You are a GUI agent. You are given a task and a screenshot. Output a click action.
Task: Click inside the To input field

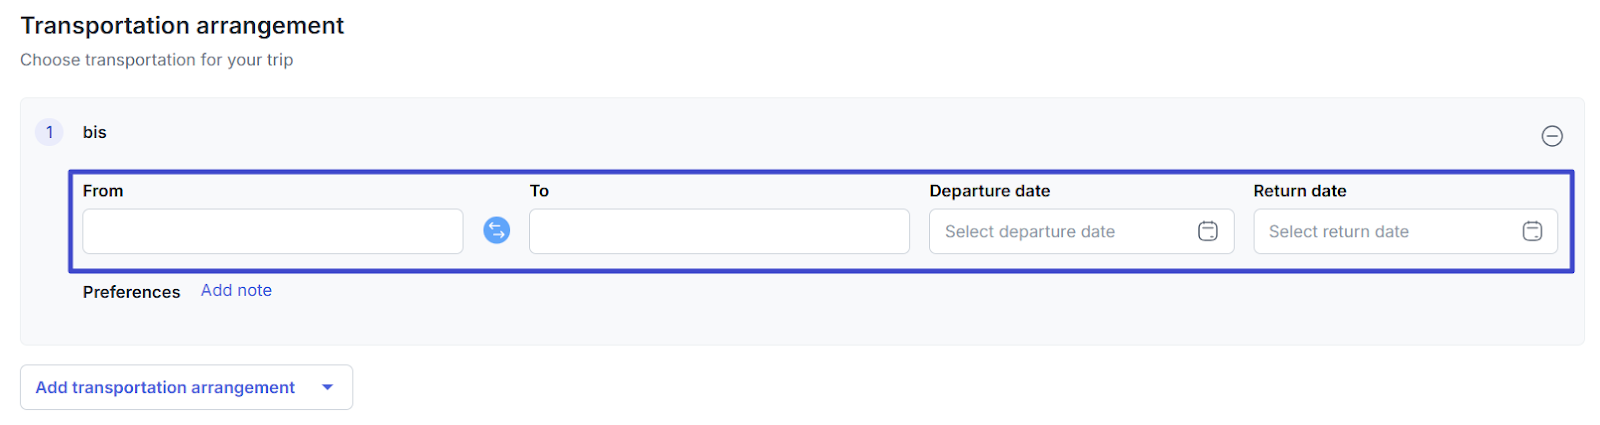pos(719,231)
